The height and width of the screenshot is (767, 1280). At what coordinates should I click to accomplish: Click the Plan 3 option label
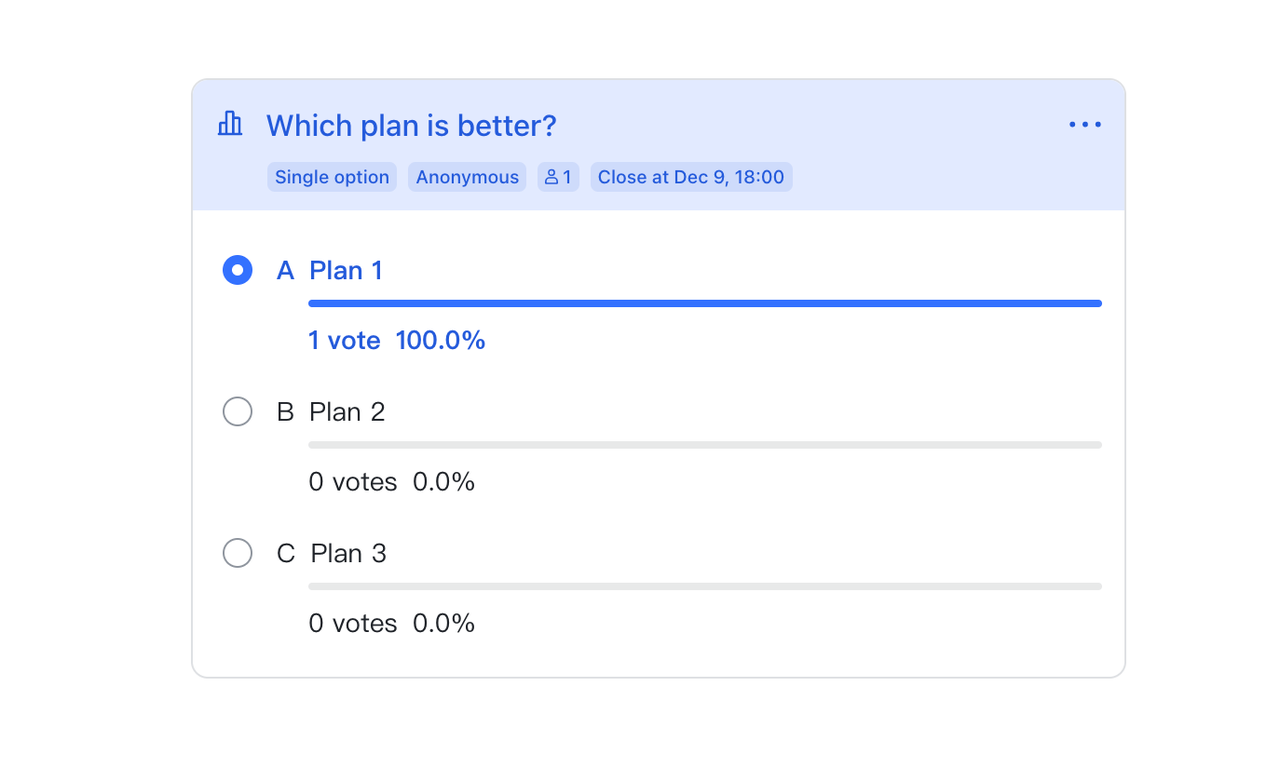coord(348,553)
